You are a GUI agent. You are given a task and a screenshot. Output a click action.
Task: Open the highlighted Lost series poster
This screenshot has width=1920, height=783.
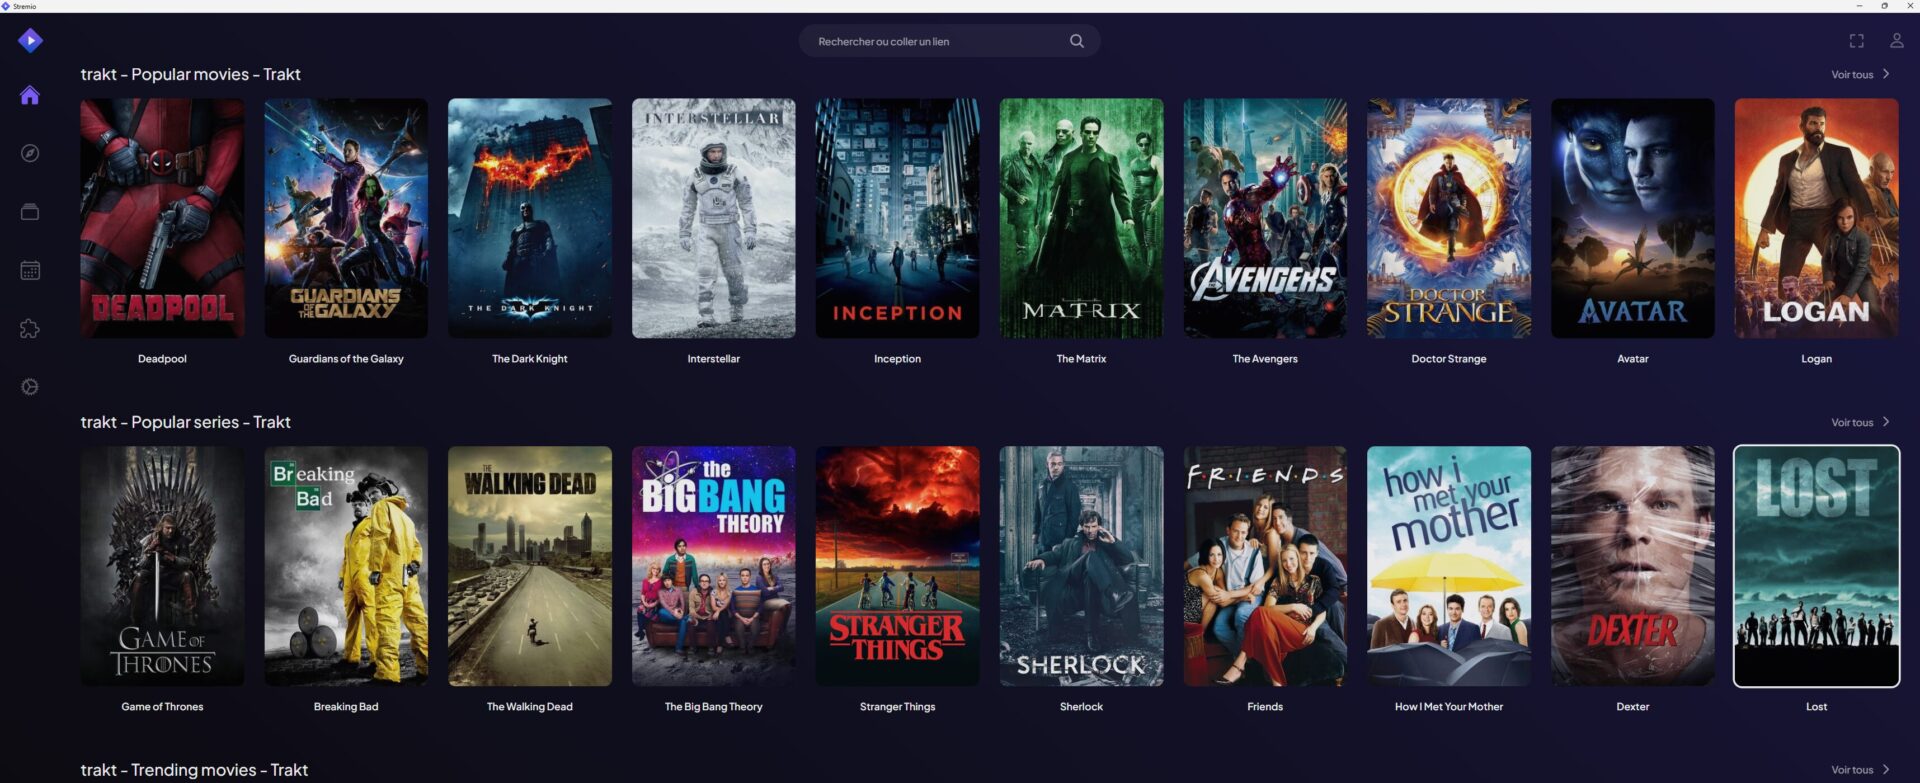[1816, 566]
